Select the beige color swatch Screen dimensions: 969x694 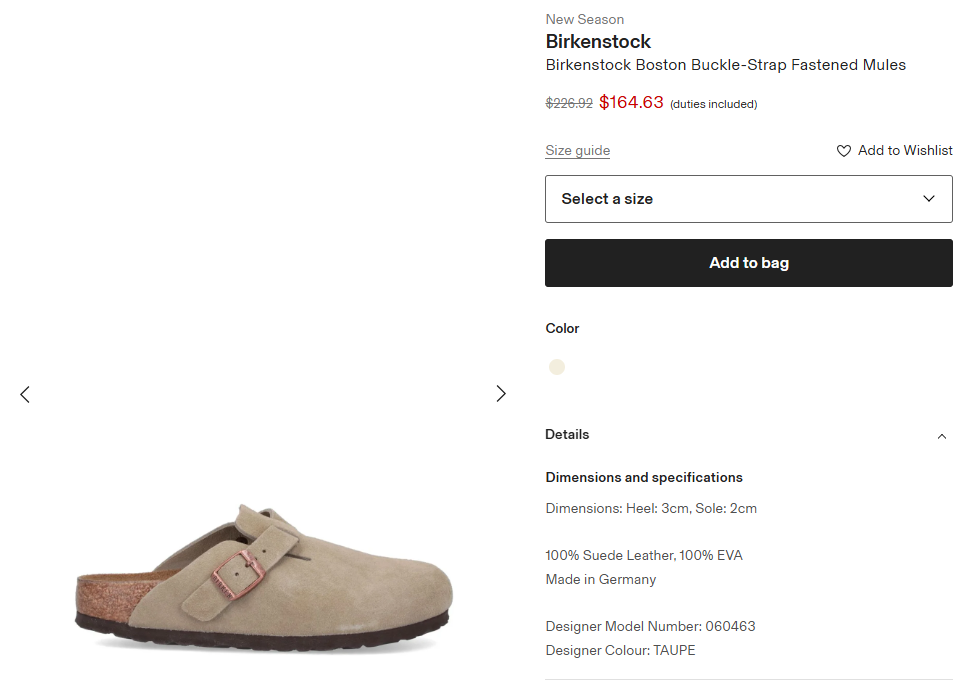[557, 367]
